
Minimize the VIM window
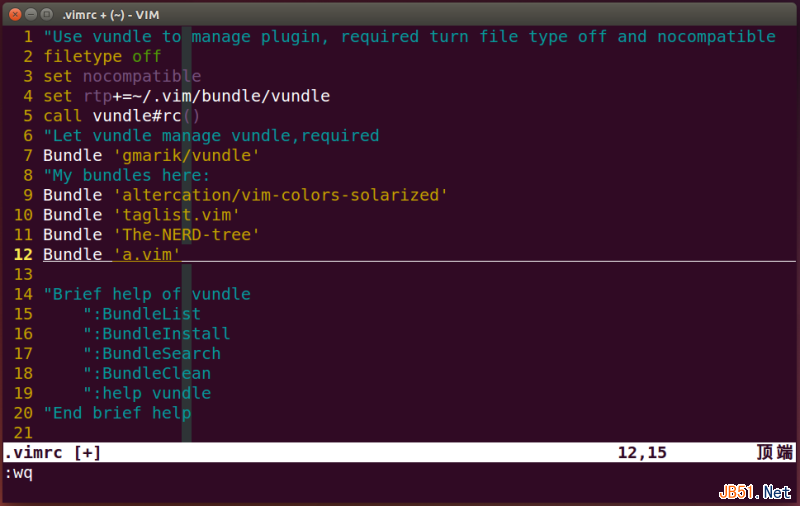click(29, 14)
